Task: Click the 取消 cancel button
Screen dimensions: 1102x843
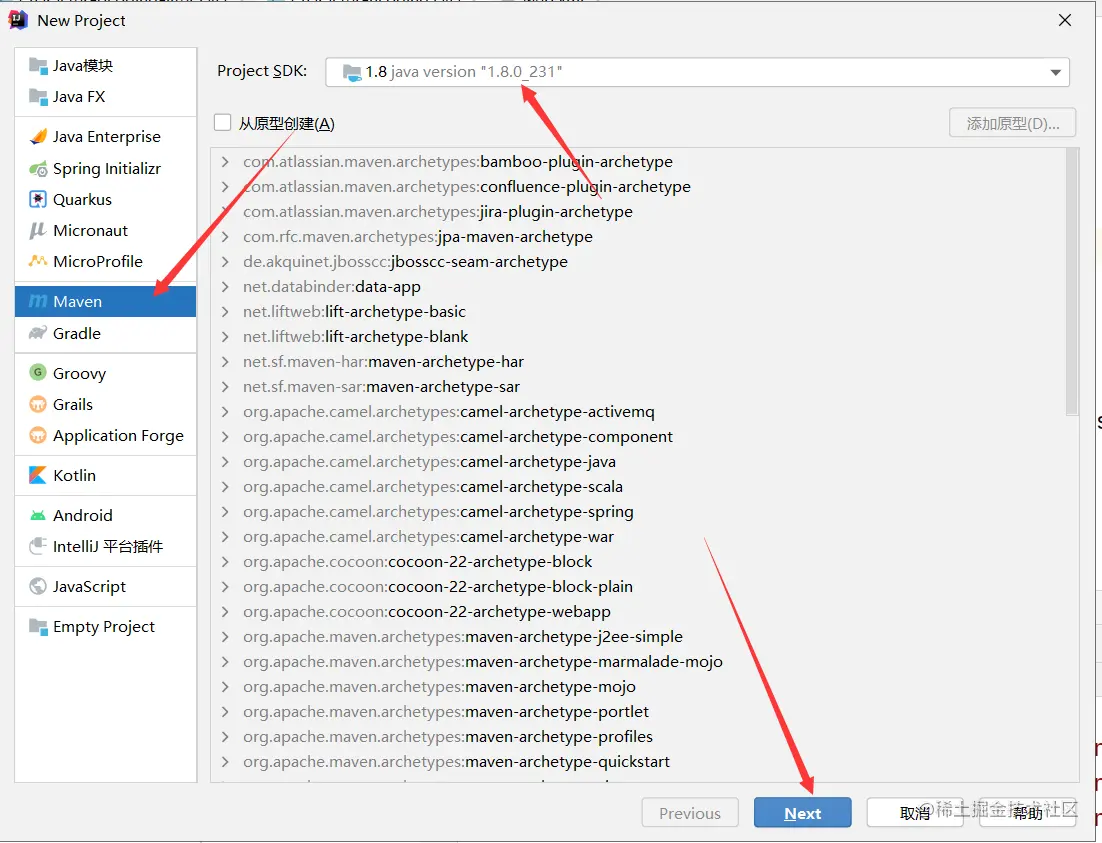Action: coord(915,813)
